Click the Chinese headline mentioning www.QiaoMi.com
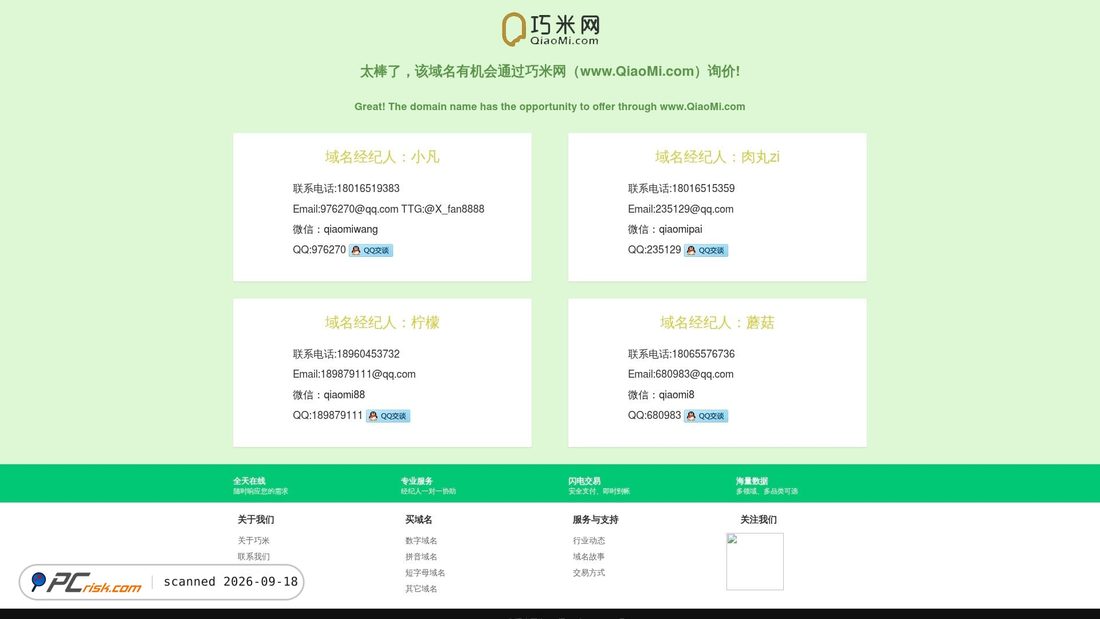 (x=550, y=72)
